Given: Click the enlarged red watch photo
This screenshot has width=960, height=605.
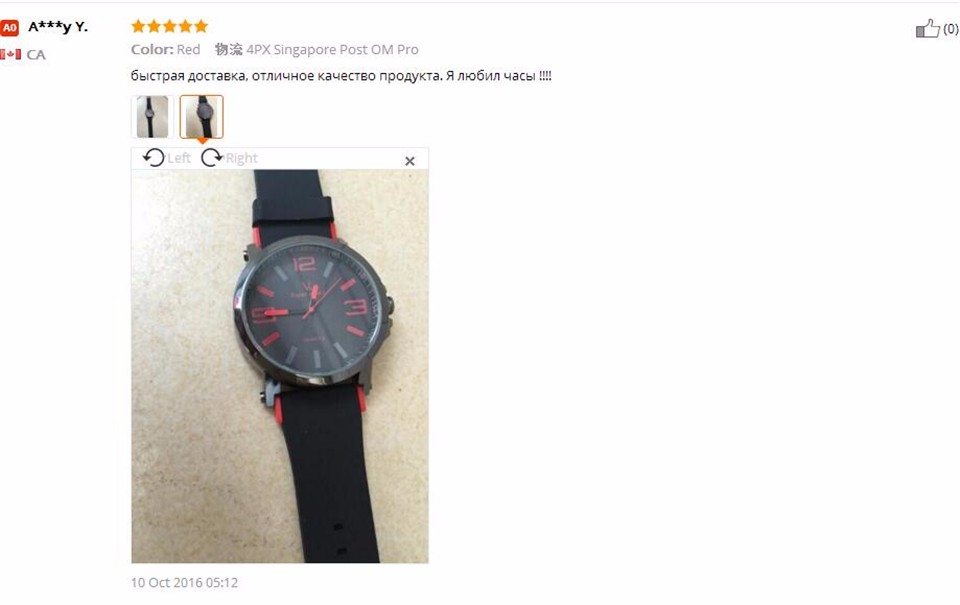Looking at the screenshot, I should (x=280, y=366).
